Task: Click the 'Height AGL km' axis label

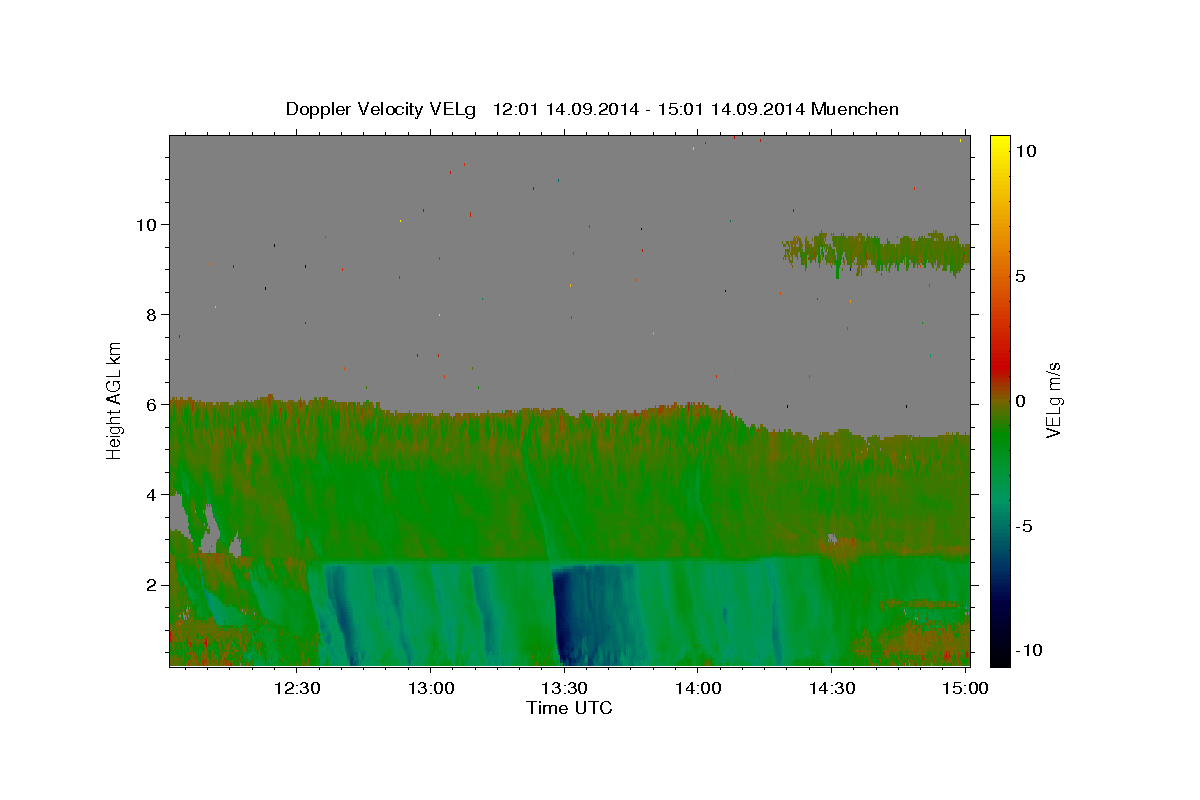Action: pyautogui.click(x=115, y=400)
